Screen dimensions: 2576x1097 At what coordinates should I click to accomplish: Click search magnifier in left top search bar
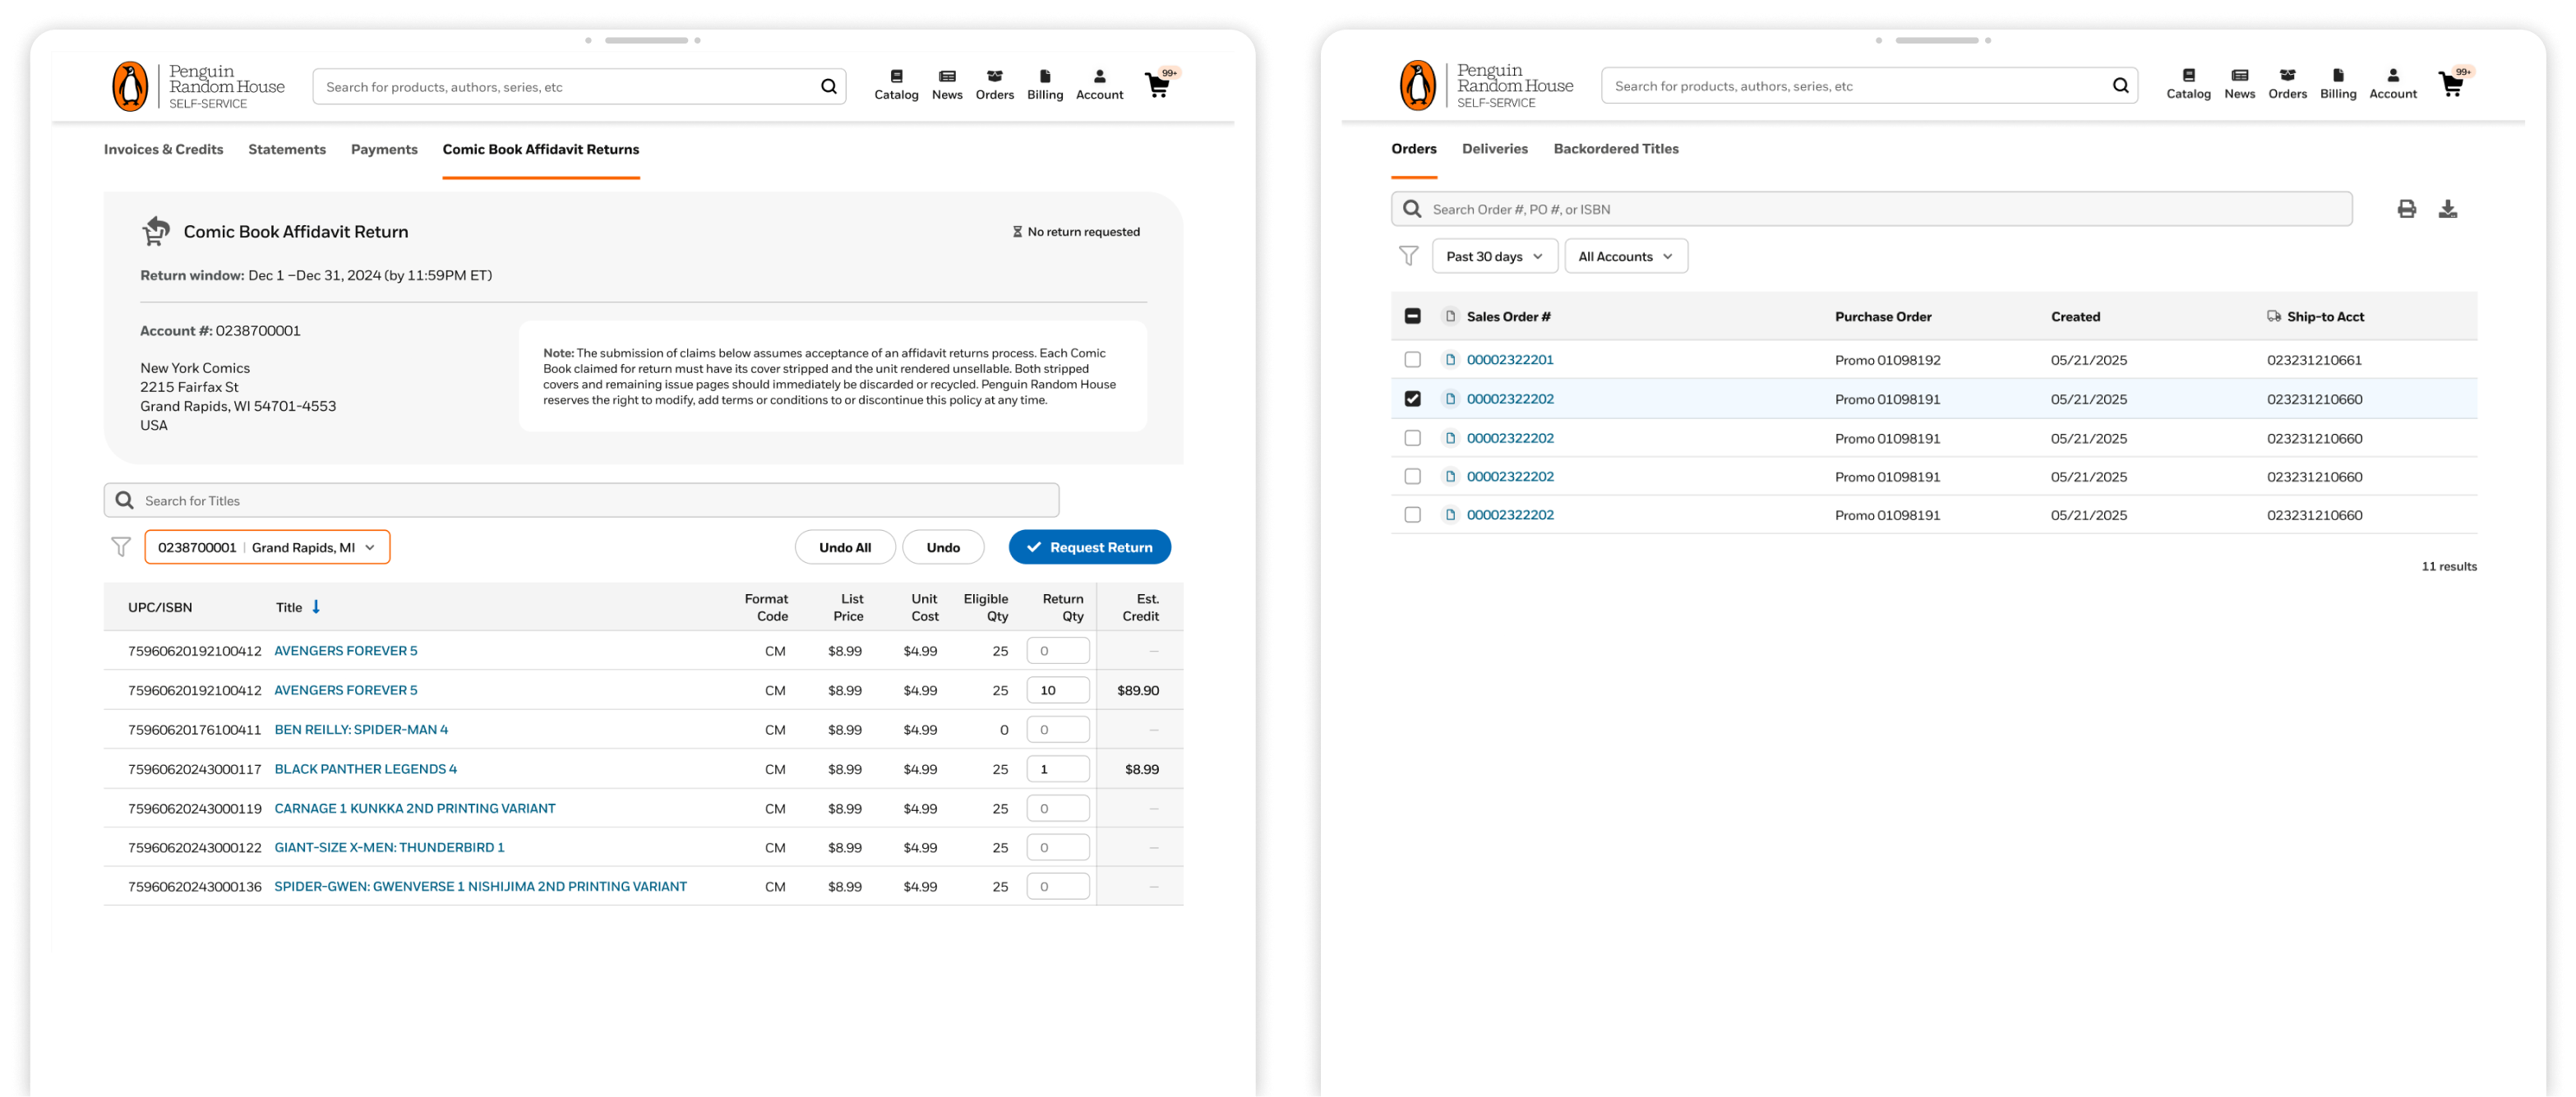coord(828,87)
